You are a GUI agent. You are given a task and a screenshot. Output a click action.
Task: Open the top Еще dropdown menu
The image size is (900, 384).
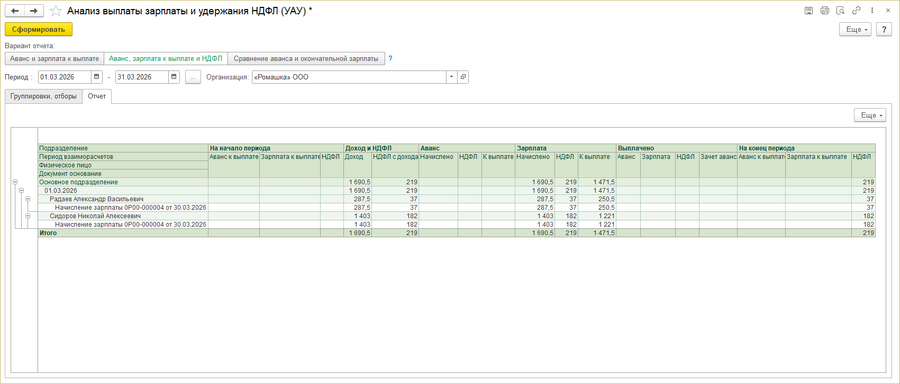coord(856,29)
